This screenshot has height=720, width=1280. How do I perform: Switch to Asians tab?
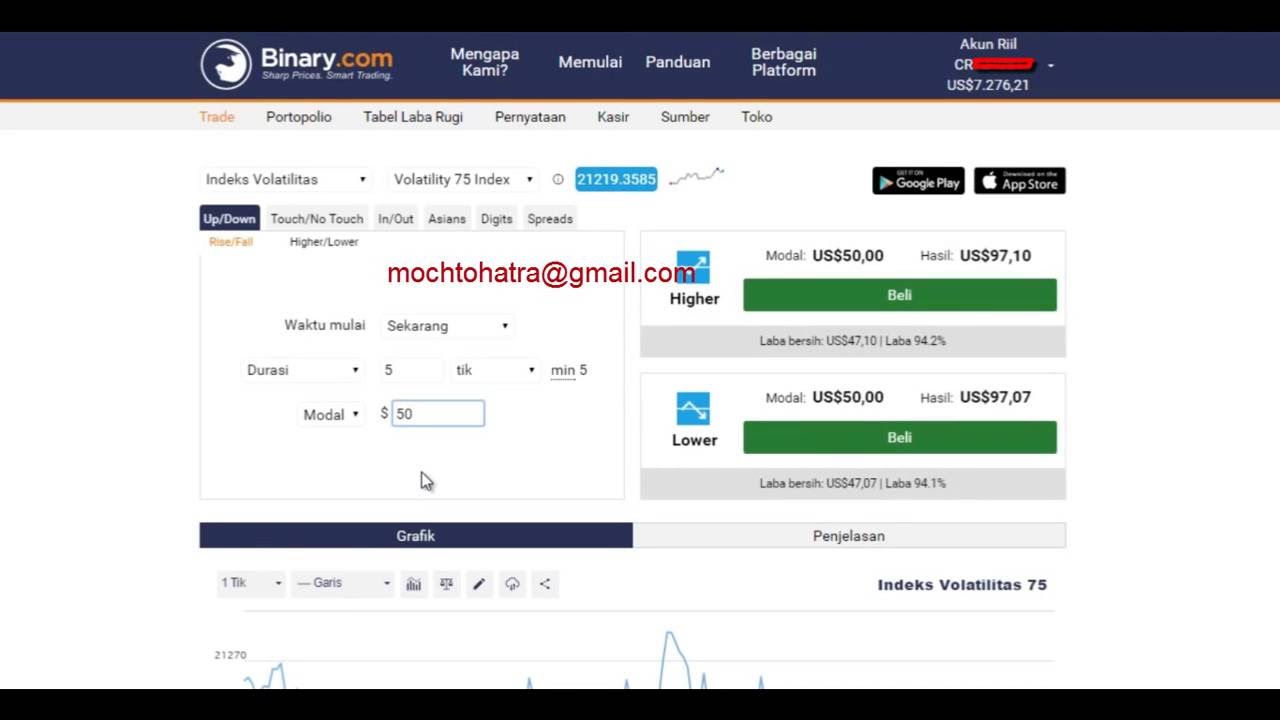pyautogui.click(x=447, y=219)
